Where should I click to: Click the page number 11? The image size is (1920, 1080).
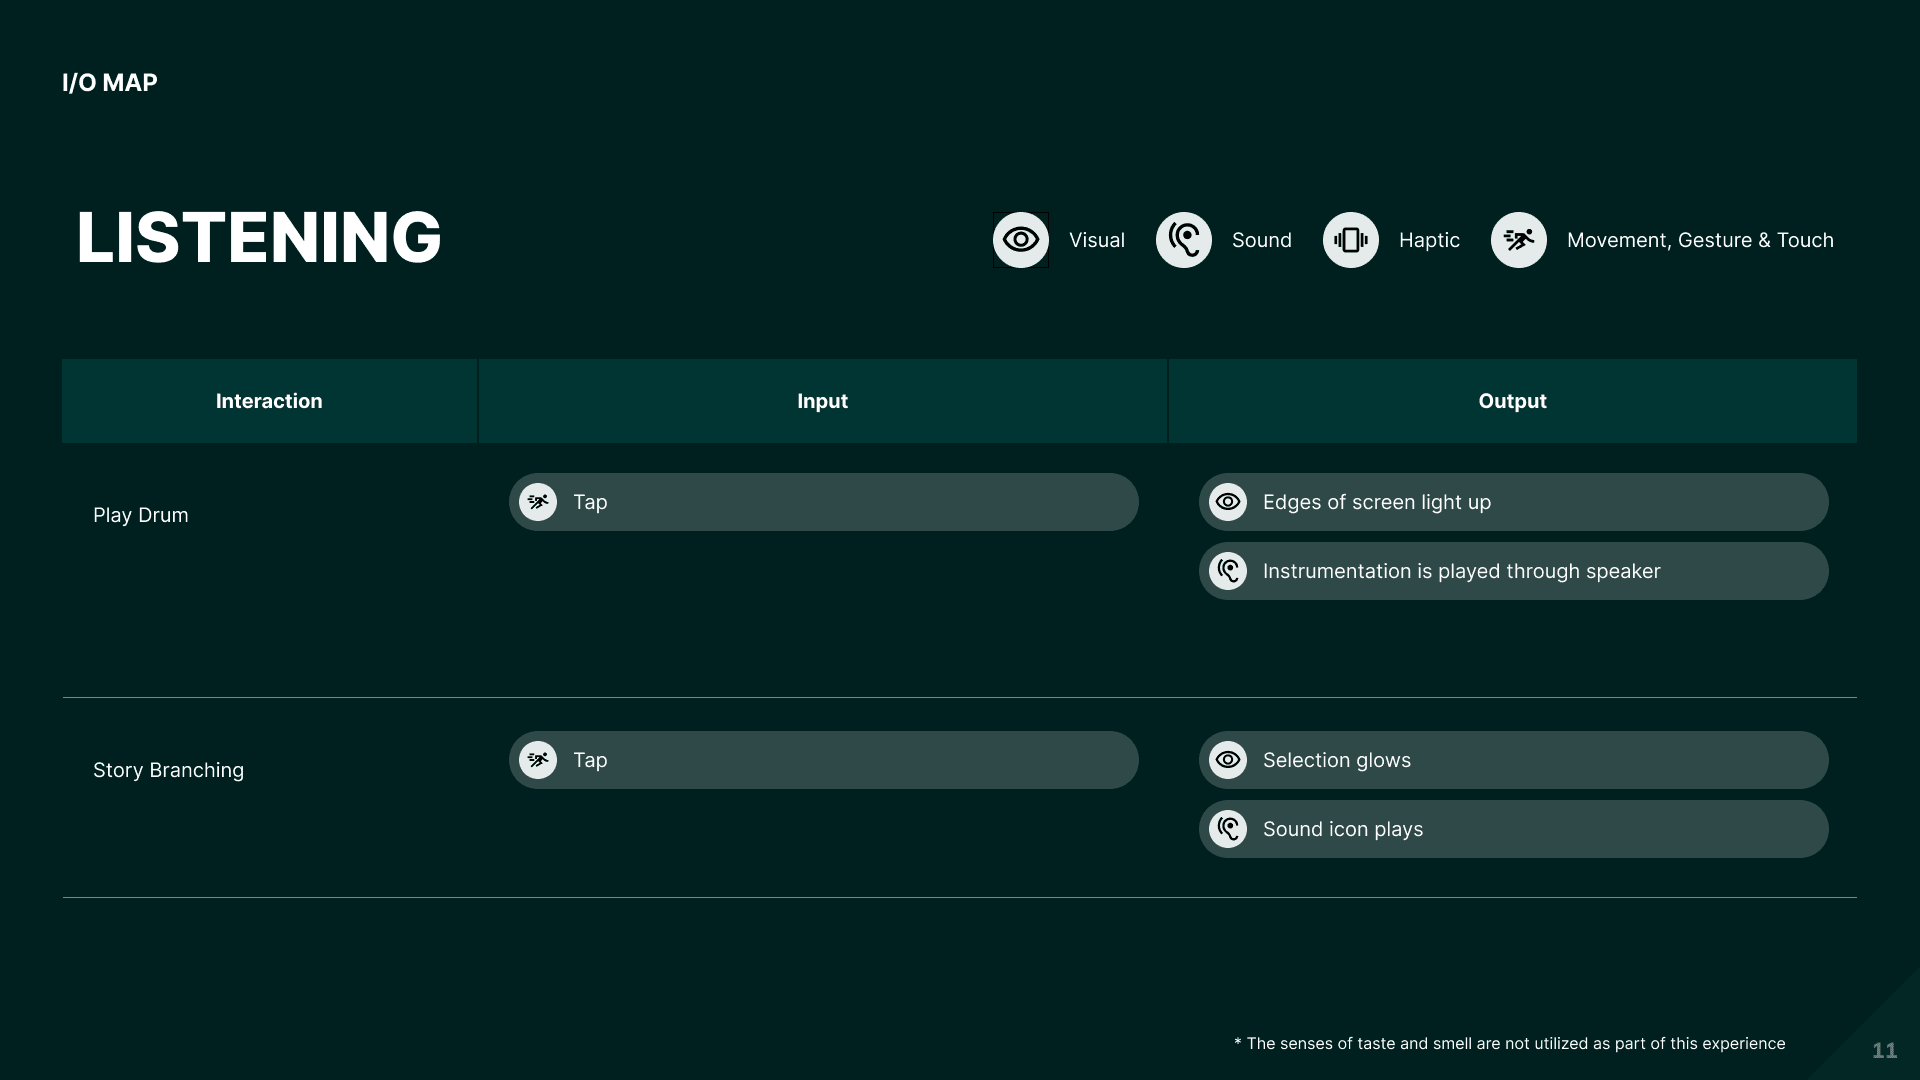pos(1884,1050)
